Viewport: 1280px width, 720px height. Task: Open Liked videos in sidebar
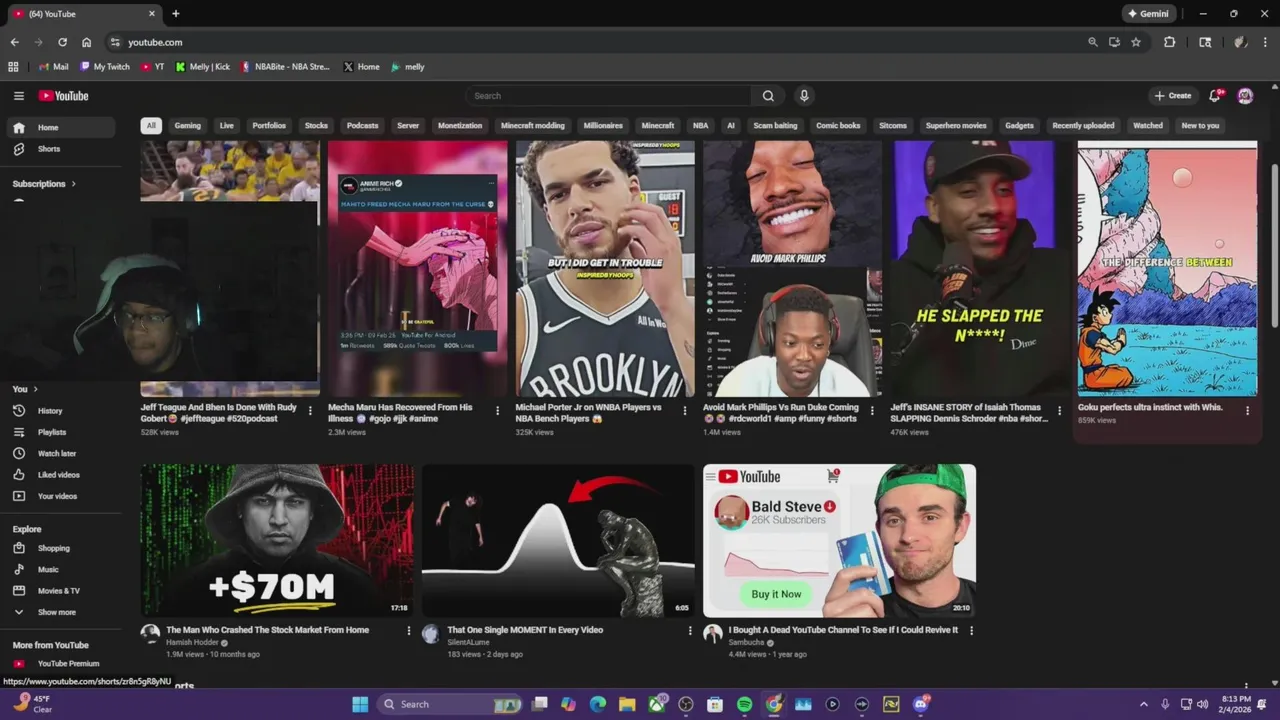(60, 475)
